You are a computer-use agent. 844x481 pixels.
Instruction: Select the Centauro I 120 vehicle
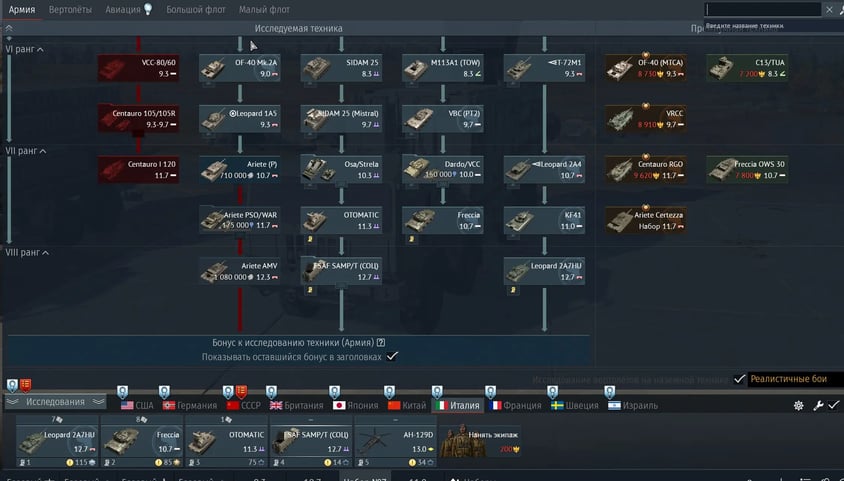click(x=137, y=169)
